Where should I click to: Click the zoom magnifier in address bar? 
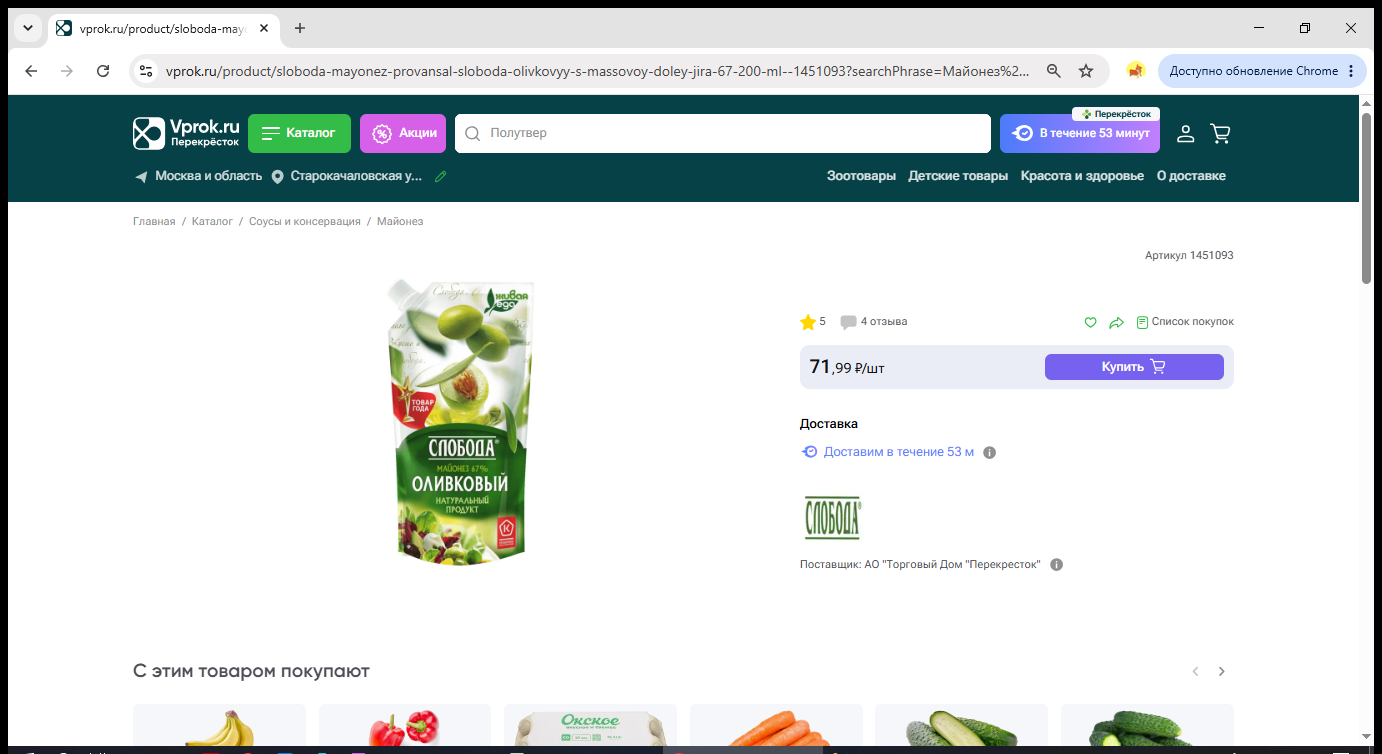[x=1053, y=71]
